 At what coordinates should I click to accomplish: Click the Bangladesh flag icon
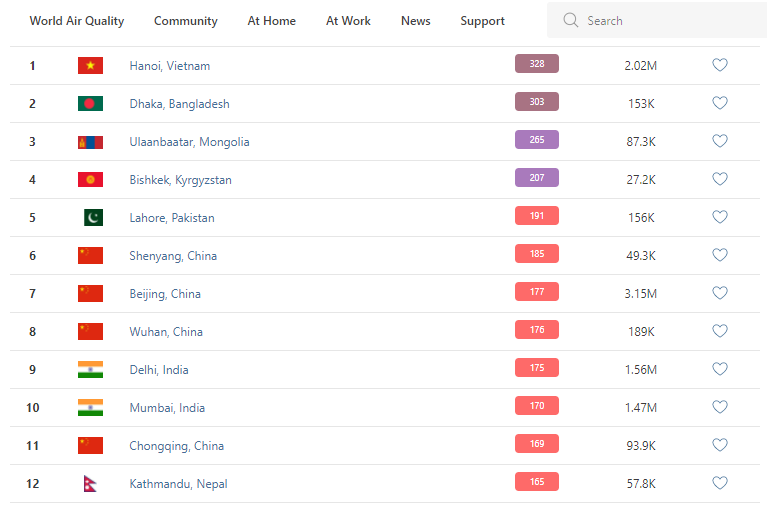90,104
